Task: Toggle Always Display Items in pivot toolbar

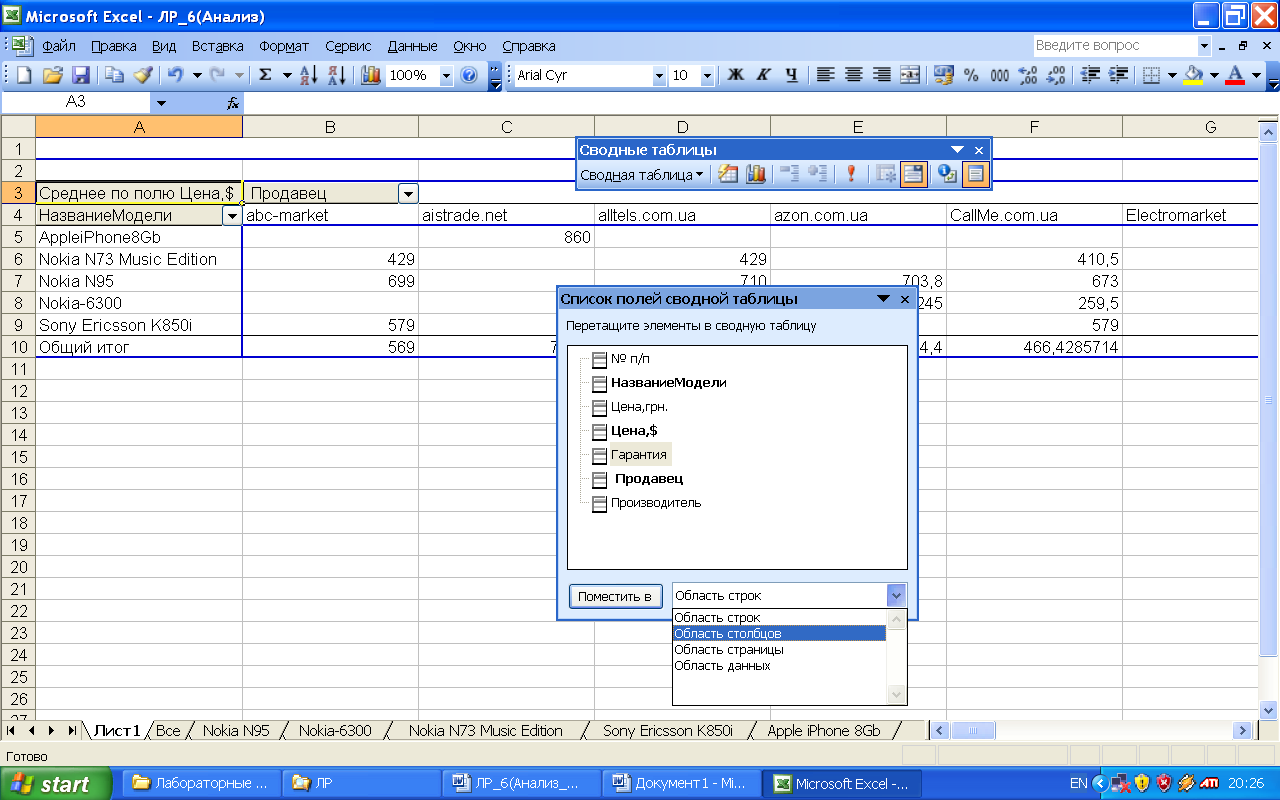Action: [912, 174]
